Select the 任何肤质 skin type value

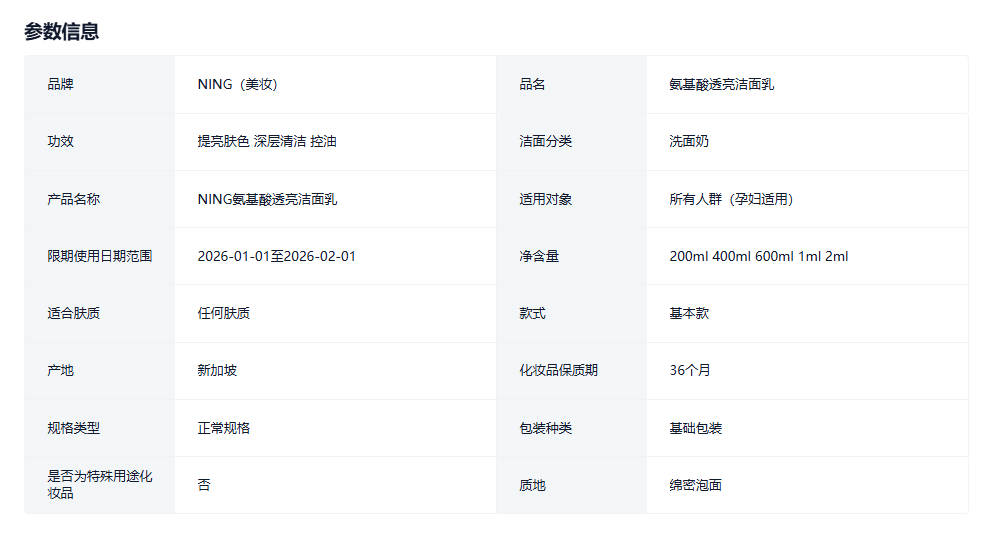(x=224, y=313)
